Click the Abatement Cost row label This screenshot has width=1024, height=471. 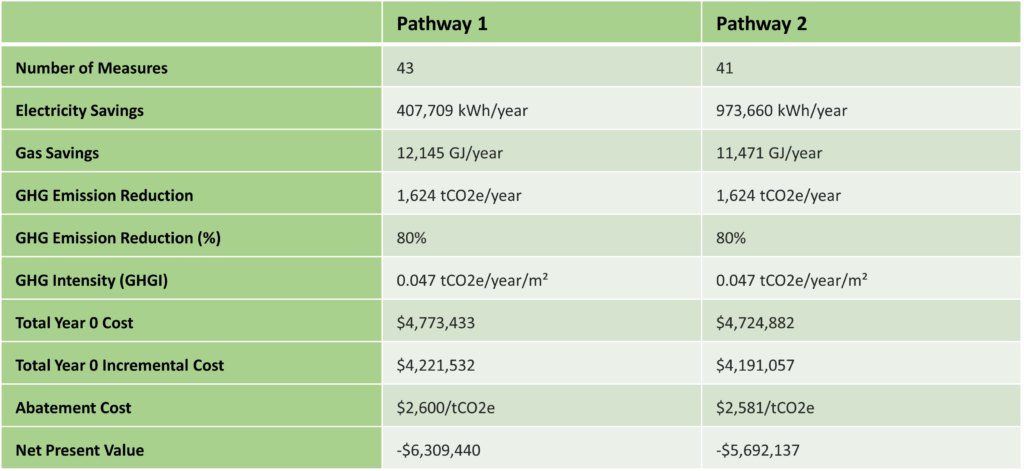[73, 408]
